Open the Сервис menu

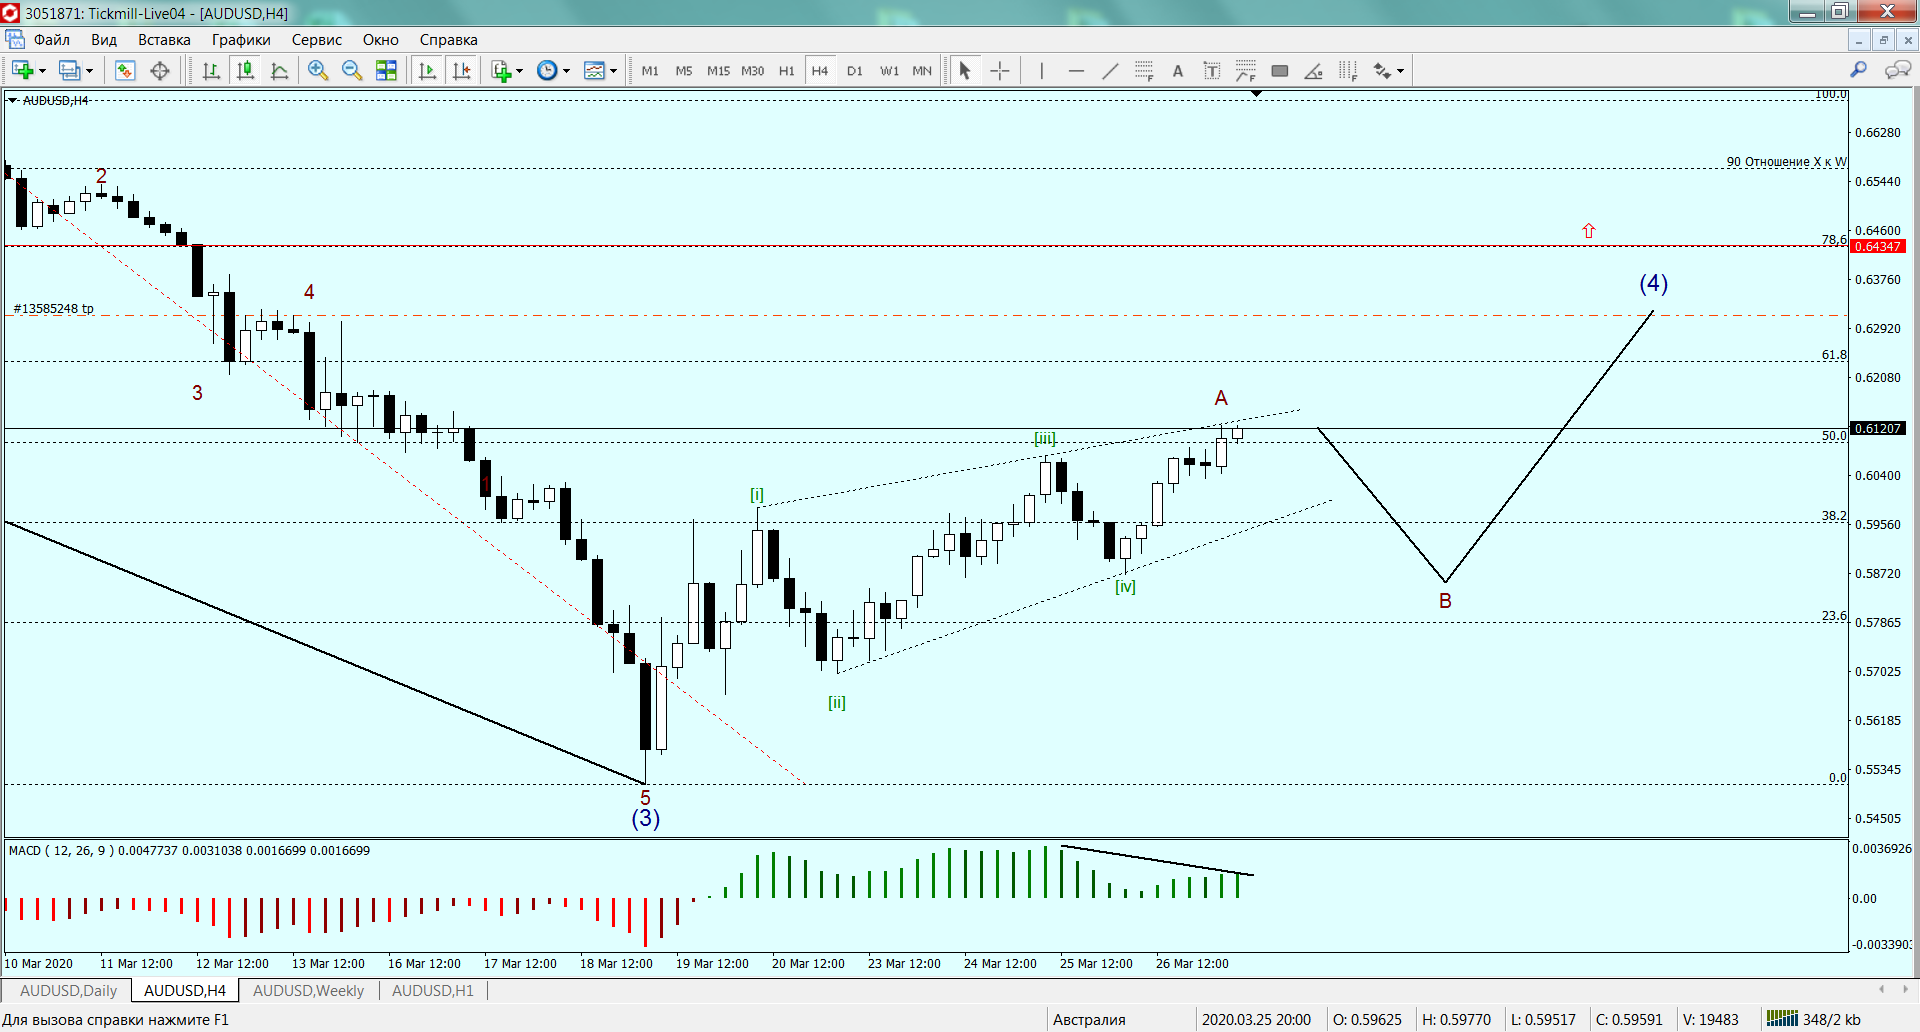click(317, 40)
